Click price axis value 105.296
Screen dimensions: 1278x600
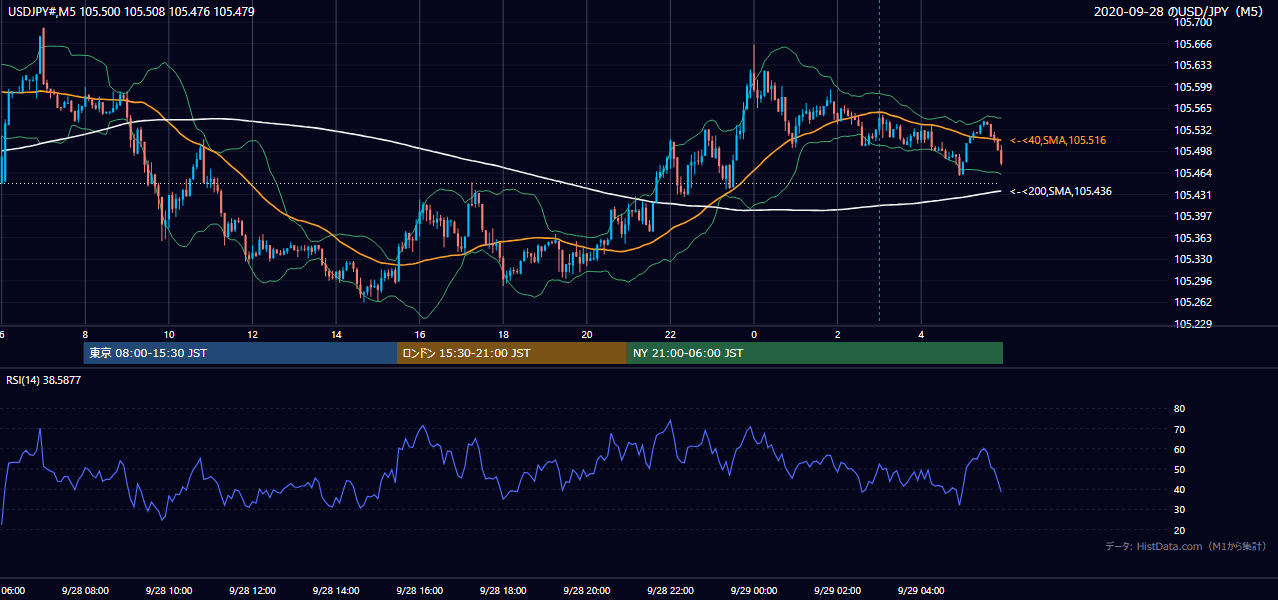pos(1193,281)
